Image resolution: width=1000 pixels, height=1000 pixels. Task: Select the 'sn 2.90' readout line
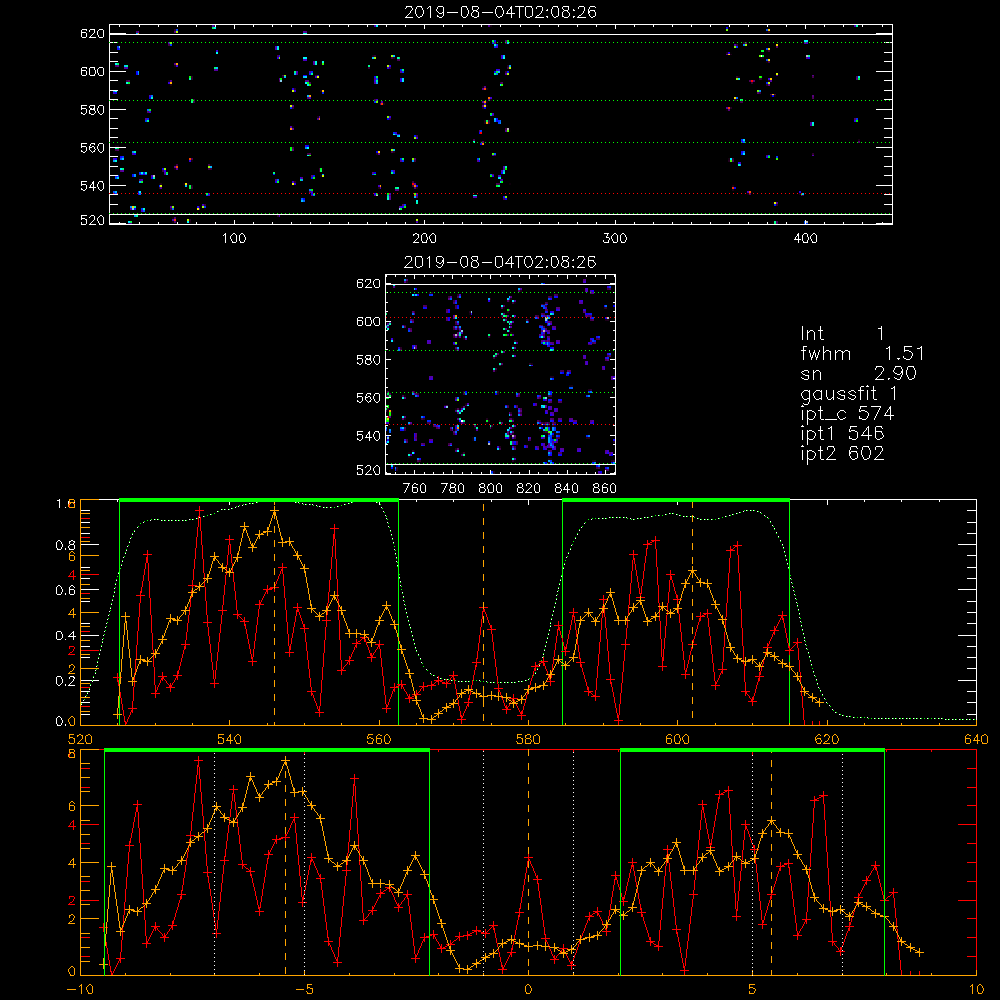tap(858, 374)
